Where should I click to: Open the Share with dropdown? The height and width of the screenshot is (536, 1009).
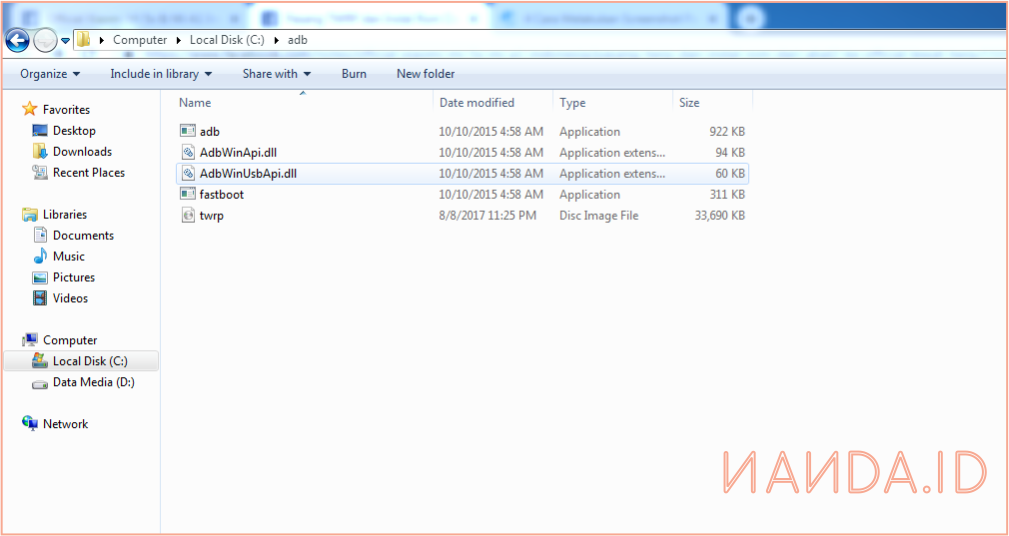(x=276, y=74)
